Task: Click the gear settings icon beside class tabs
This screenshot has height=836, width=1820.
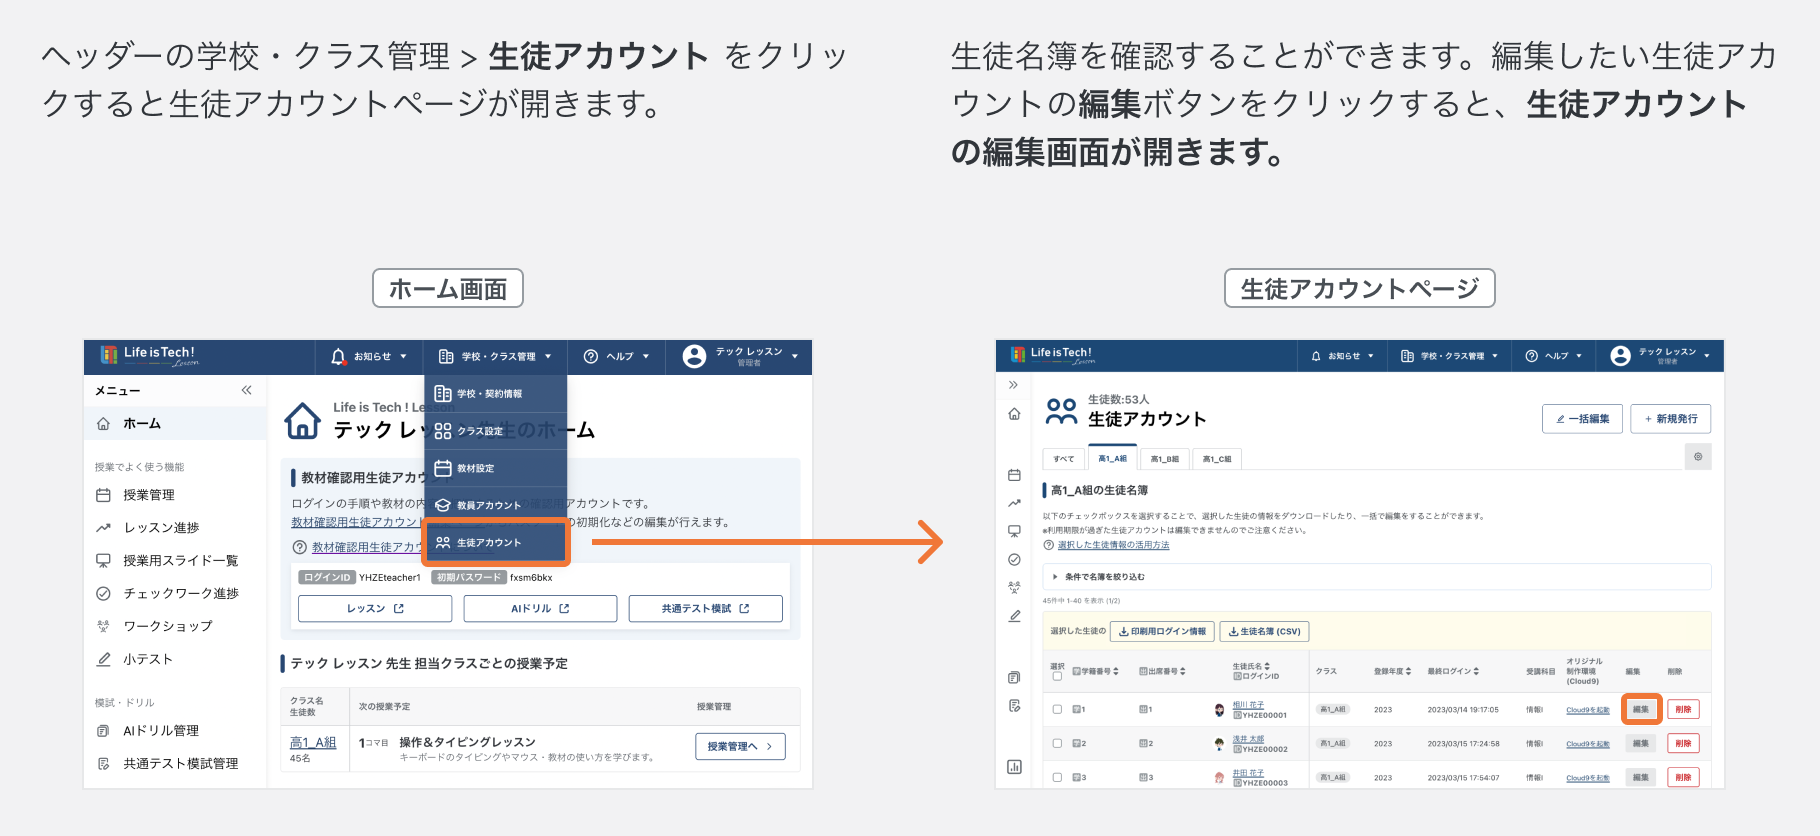Action: 1698,457
